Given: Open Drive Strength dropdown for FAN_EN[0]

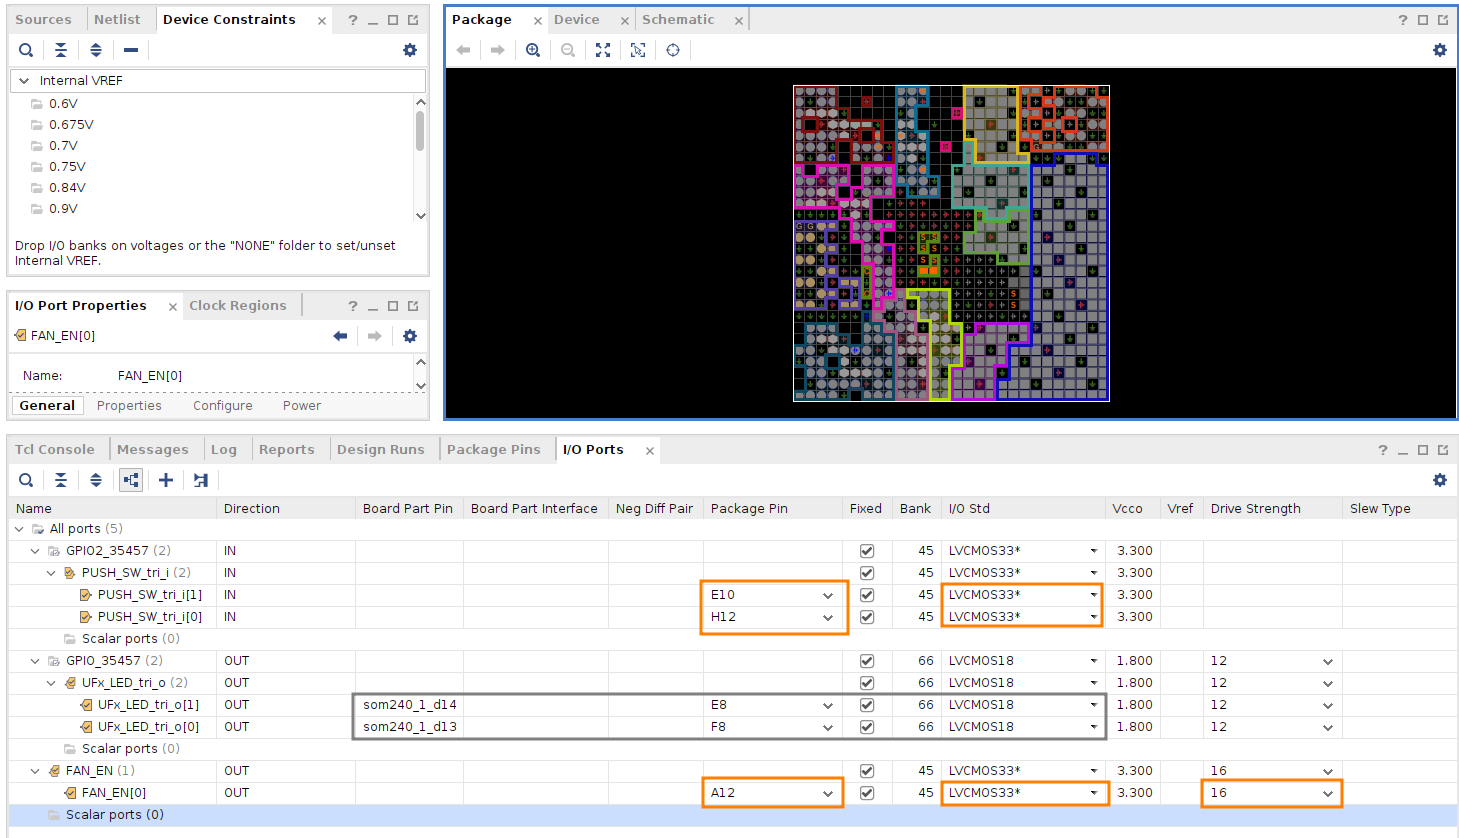Looking at the screenshot, I should coord(1327,793).
